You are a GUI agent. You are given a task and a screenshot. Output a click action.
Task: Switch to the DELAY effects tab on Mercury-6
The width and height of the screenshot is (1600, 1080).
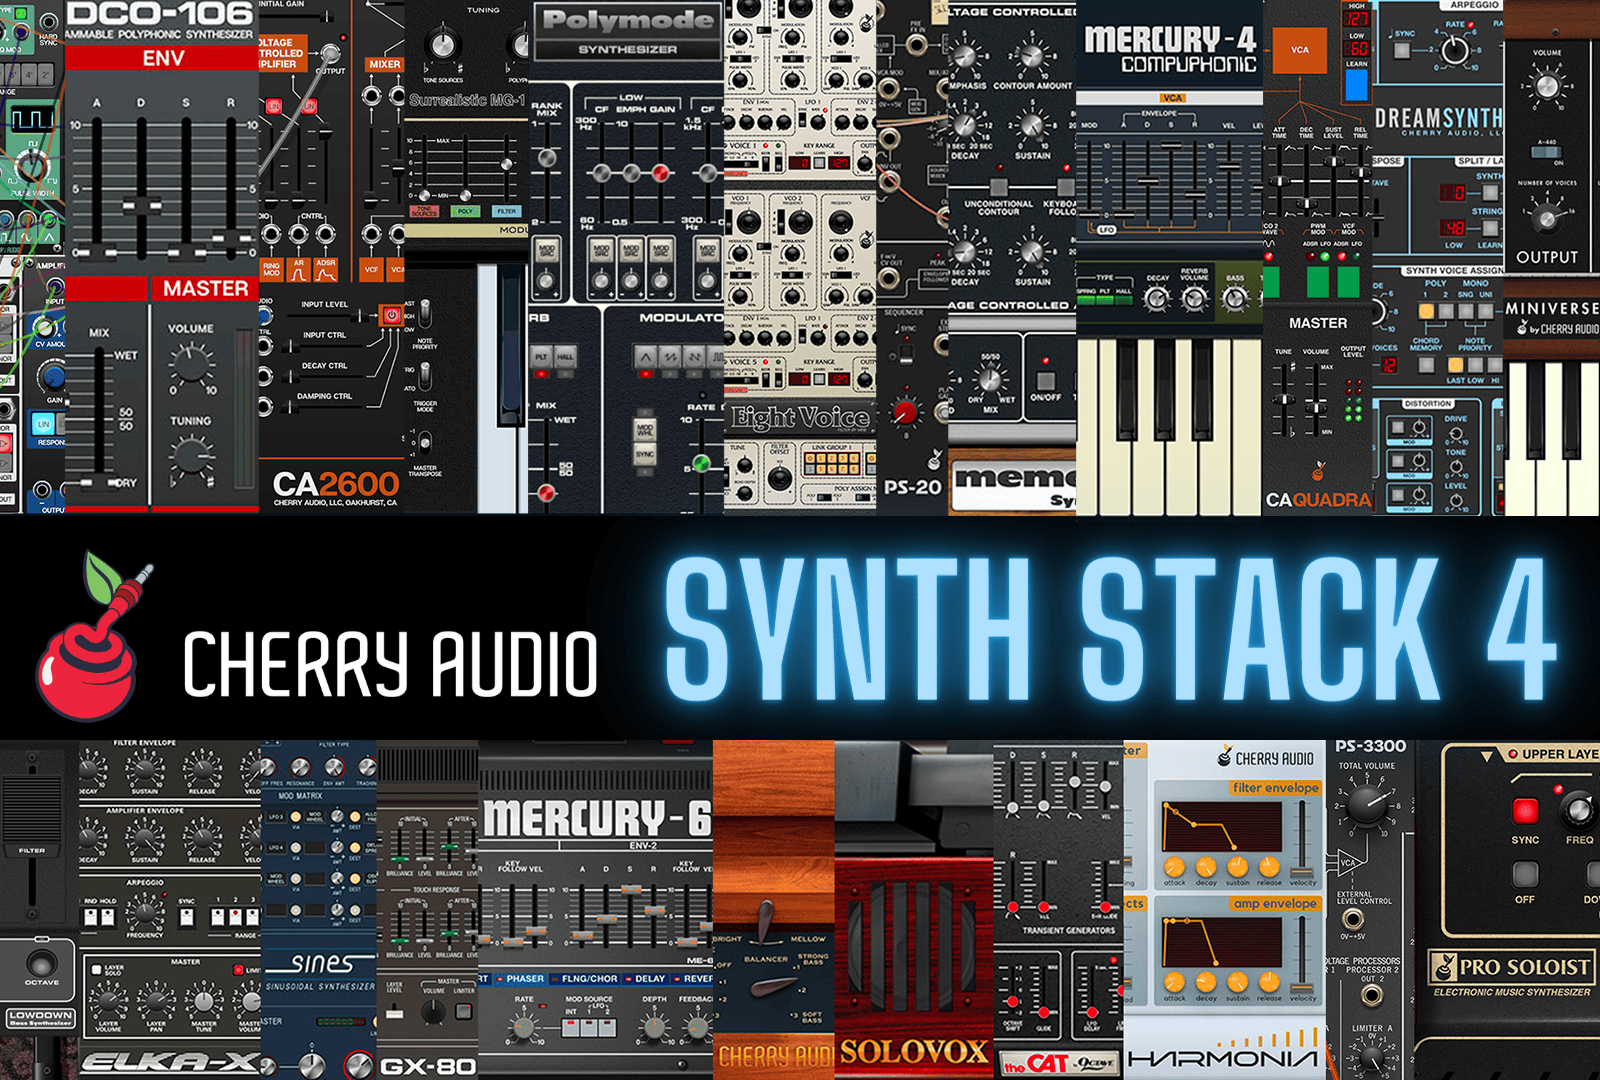tap(645, 979)
